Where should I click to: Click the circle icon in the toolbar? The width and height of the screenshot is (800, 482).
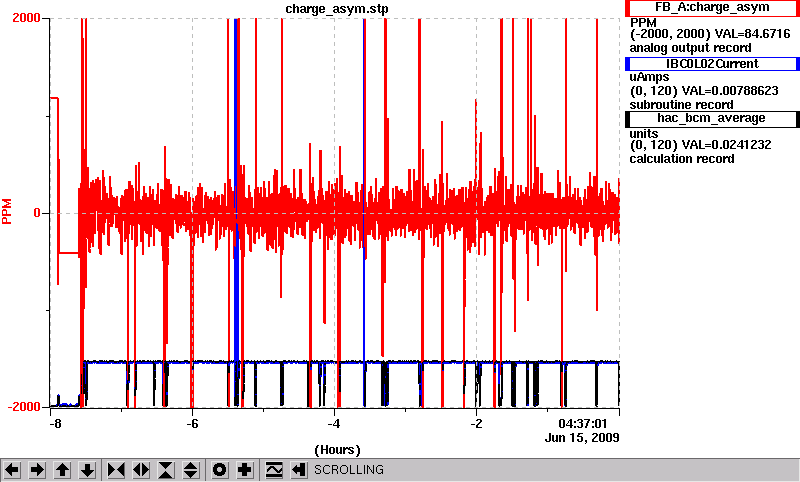click(220, 470)
